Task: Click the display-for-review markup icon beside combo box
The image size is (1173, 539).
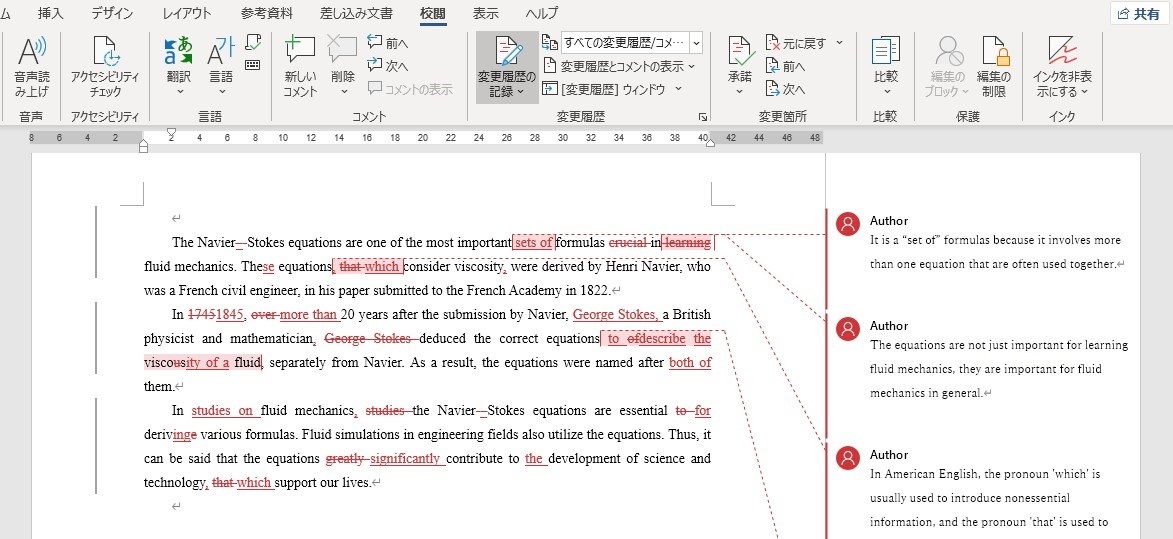Action: (x=550, y=43)
